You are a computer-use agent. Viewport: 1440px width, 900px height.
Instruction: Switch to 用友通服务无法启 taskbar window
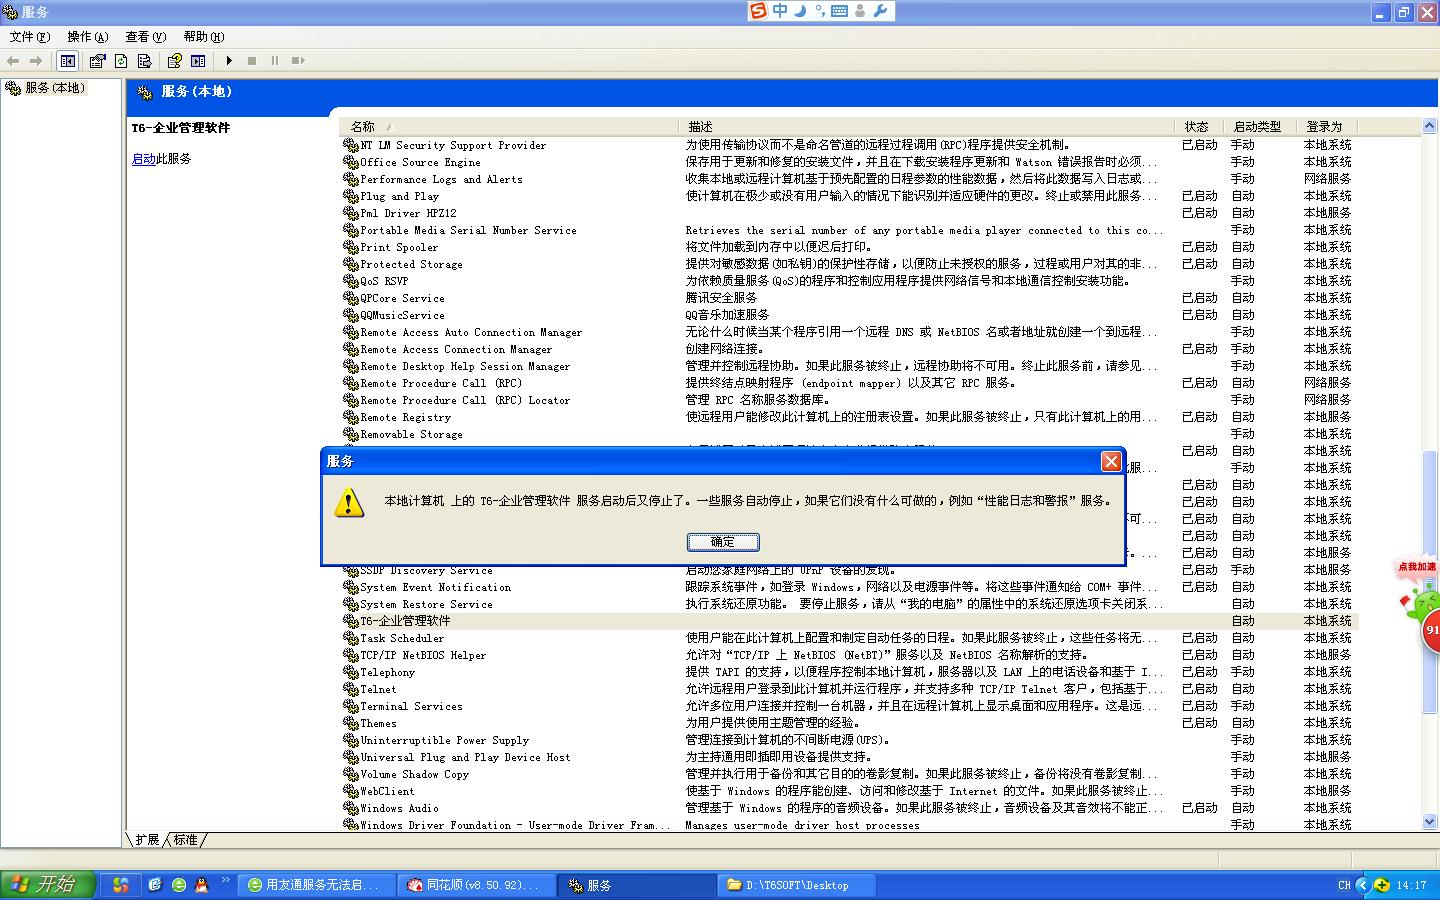point(314,885)
